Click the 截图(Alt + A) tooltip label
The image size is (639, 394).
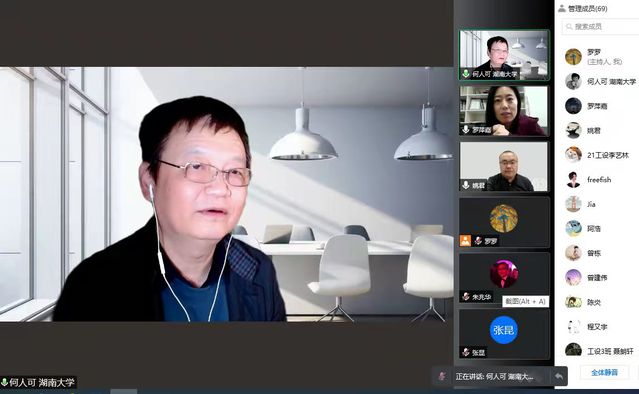pos(525,302)
